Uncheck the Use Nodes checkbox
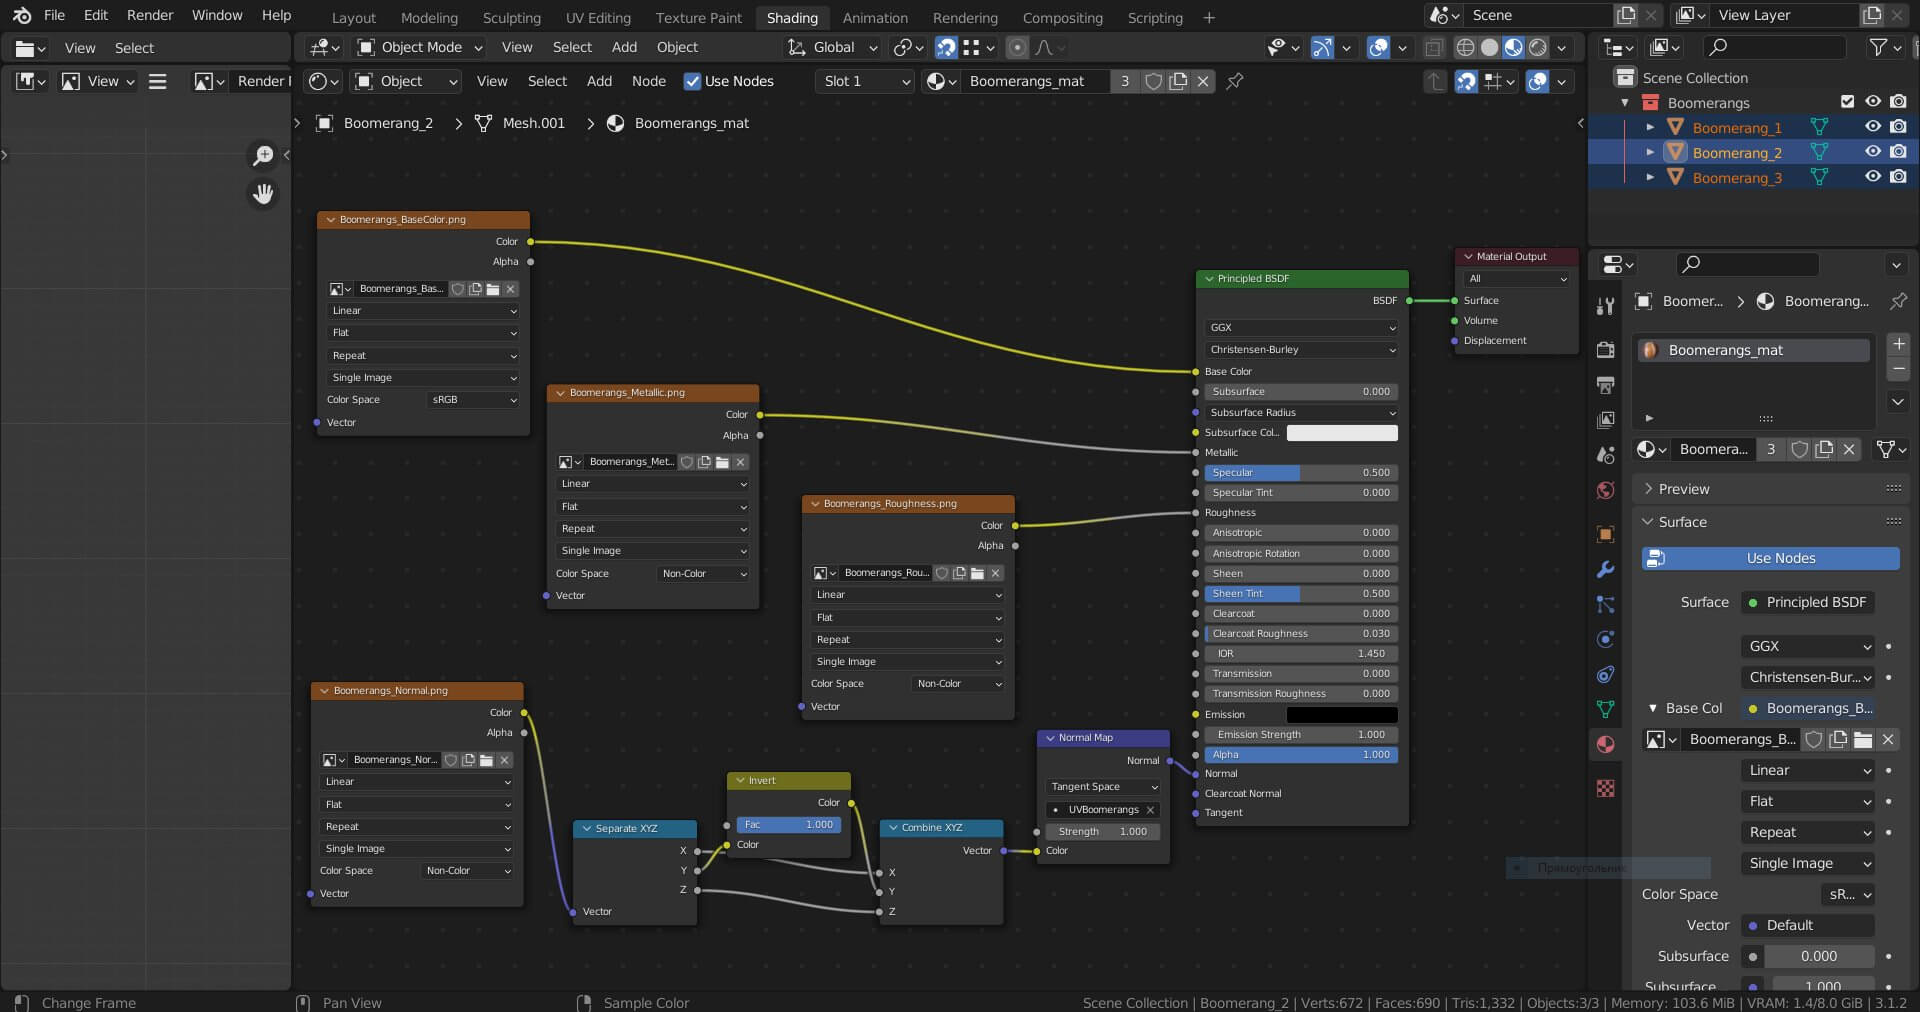The image size is (1920, 1012). pyautogui.click(x=692, y=81)
